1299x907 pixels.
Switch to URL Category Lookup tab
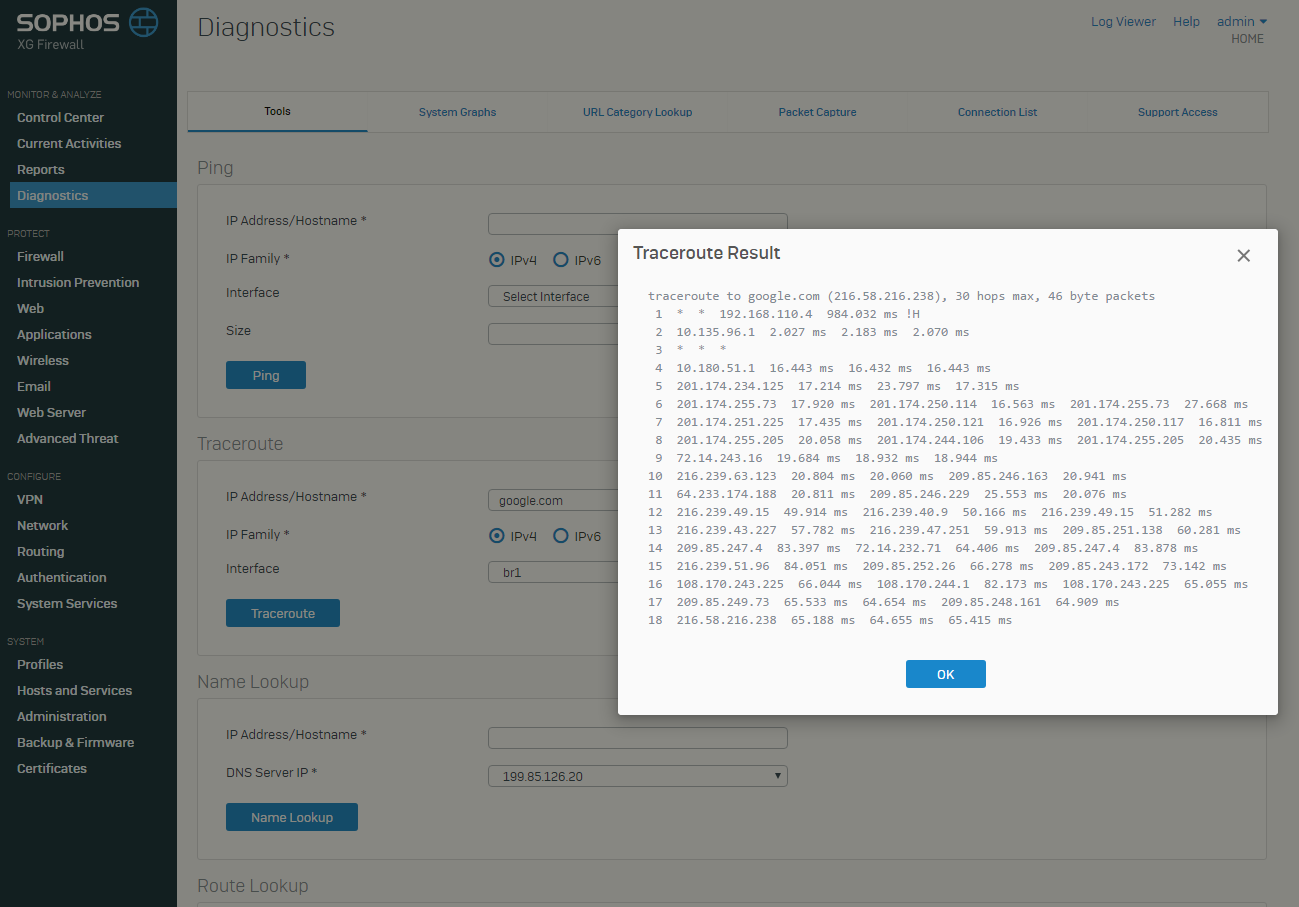tap(637, 112)
